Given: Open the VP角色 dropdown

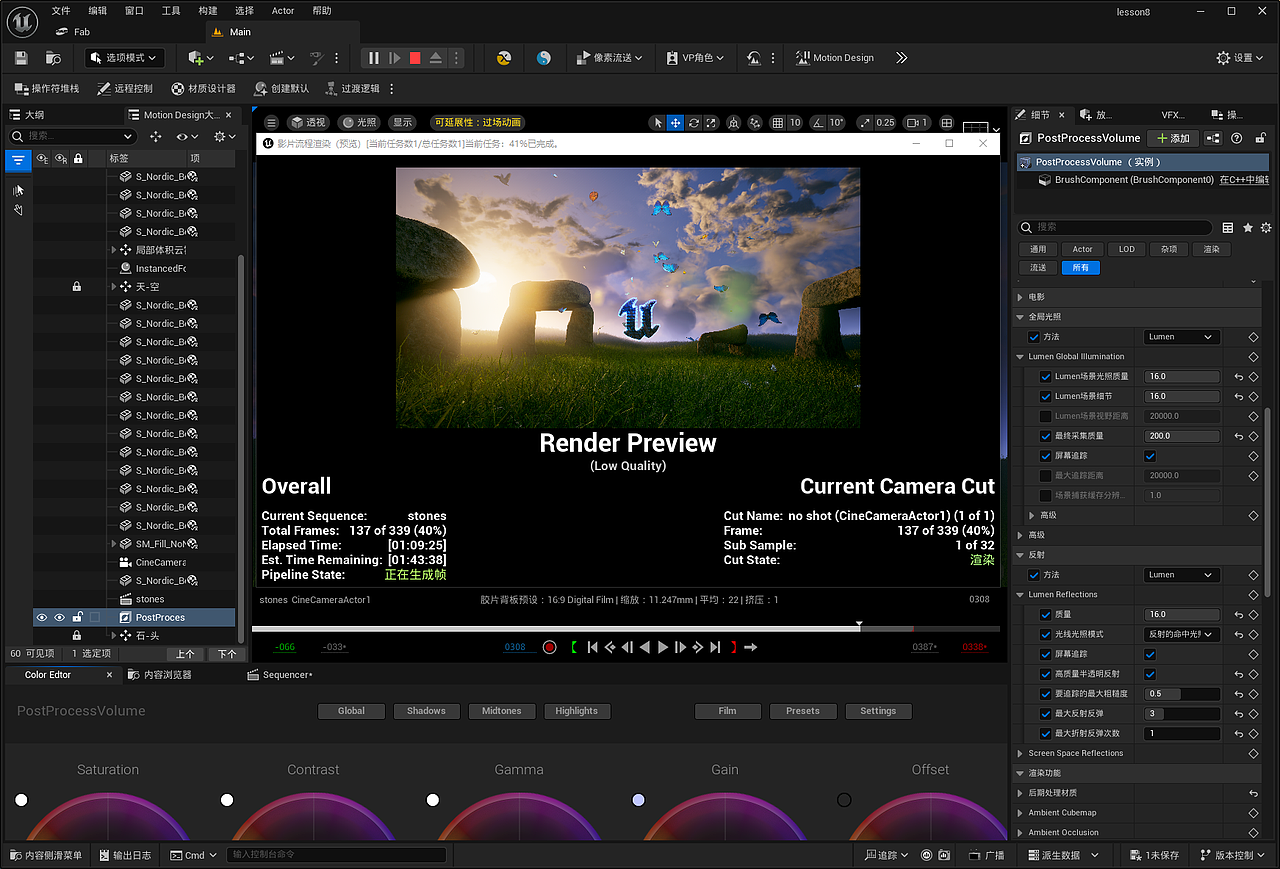Looking at the screenshot, I should click(694, 58).
